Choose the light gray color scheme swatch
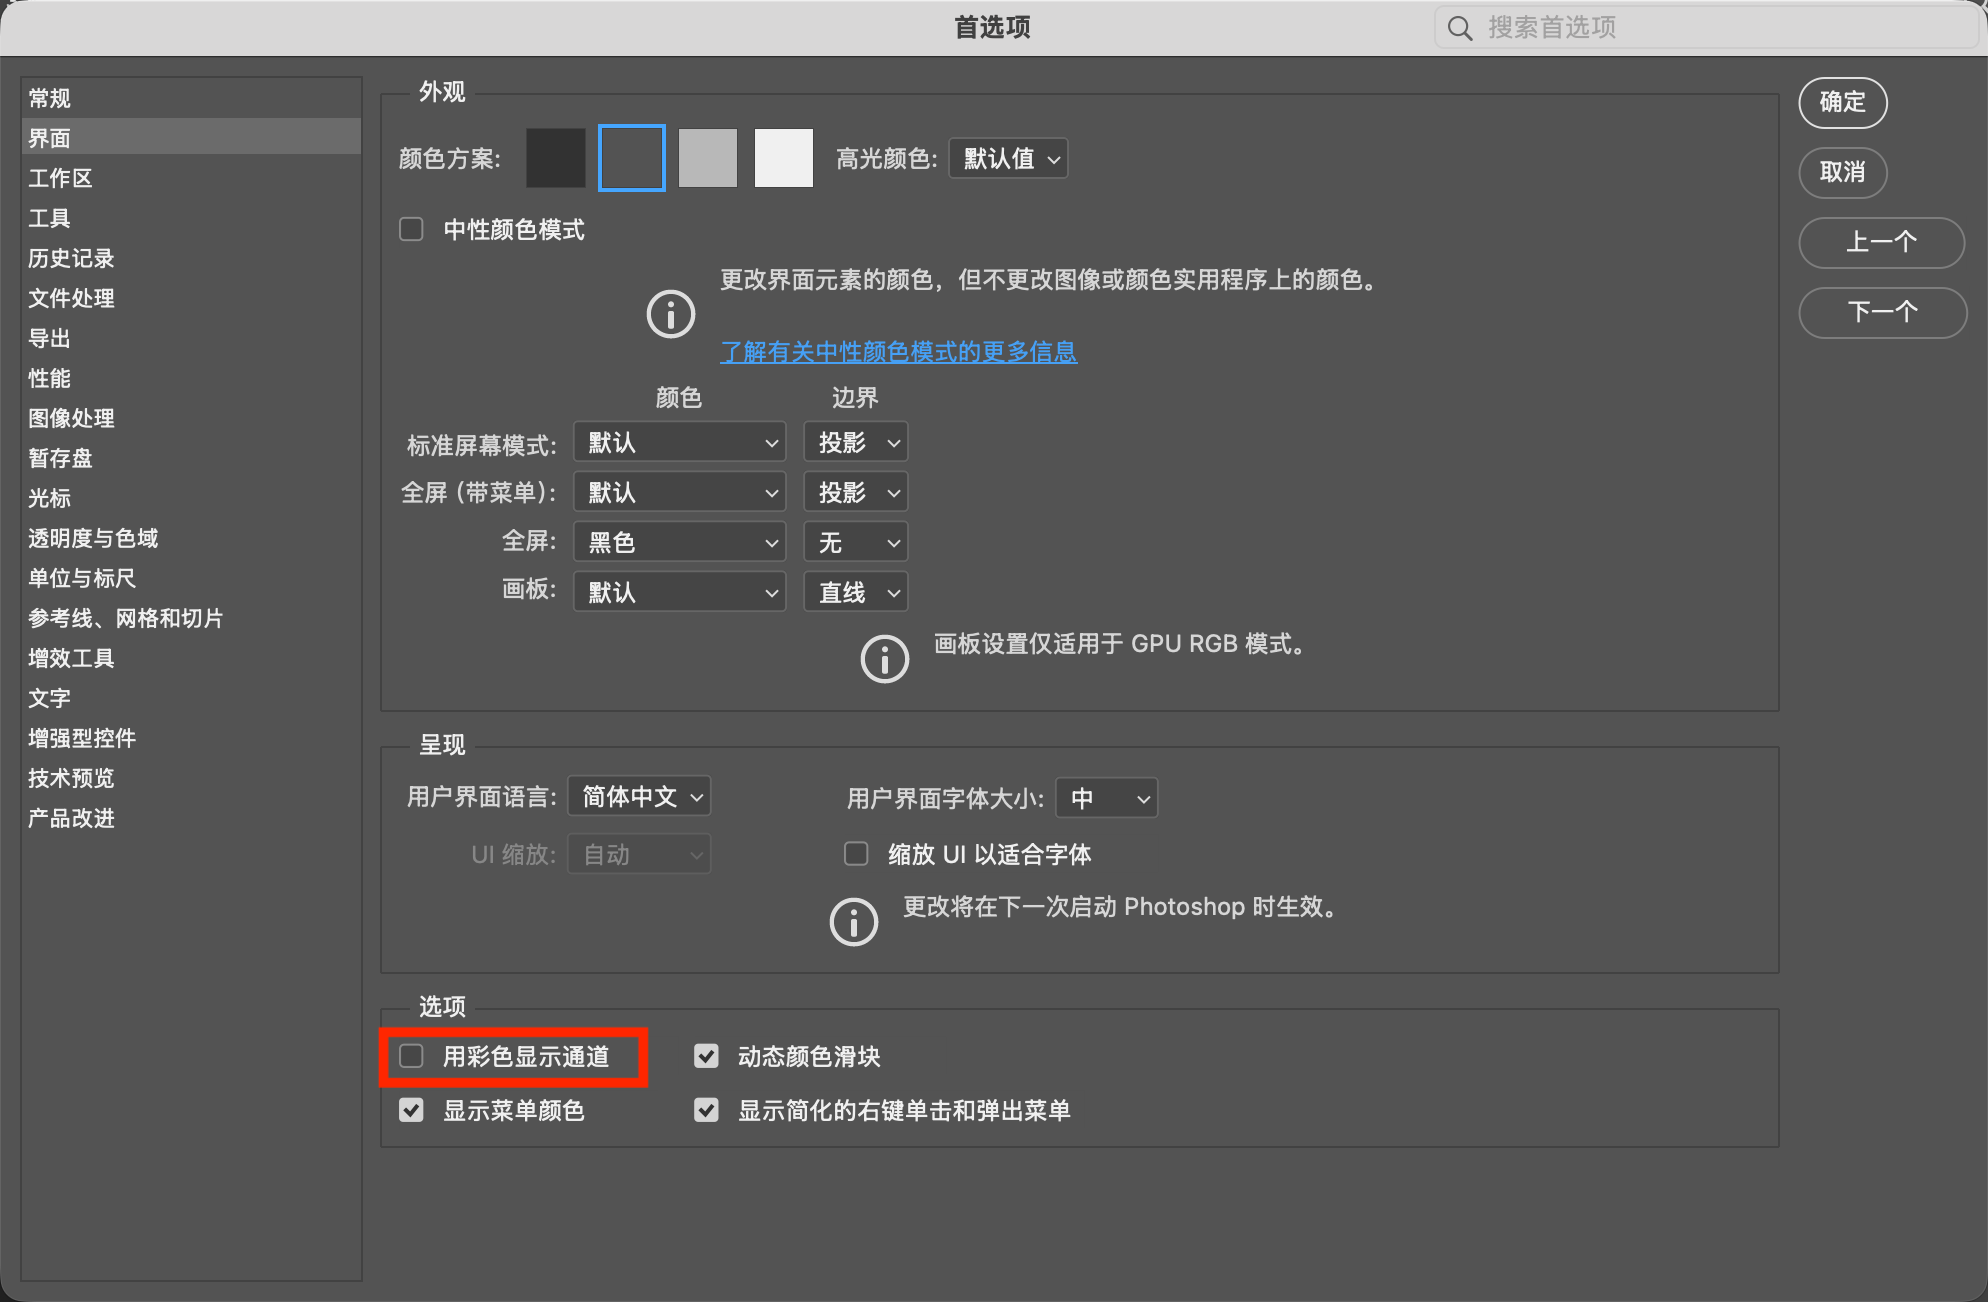Screen dimensions: 1988x1302 (x=708, y=158)
